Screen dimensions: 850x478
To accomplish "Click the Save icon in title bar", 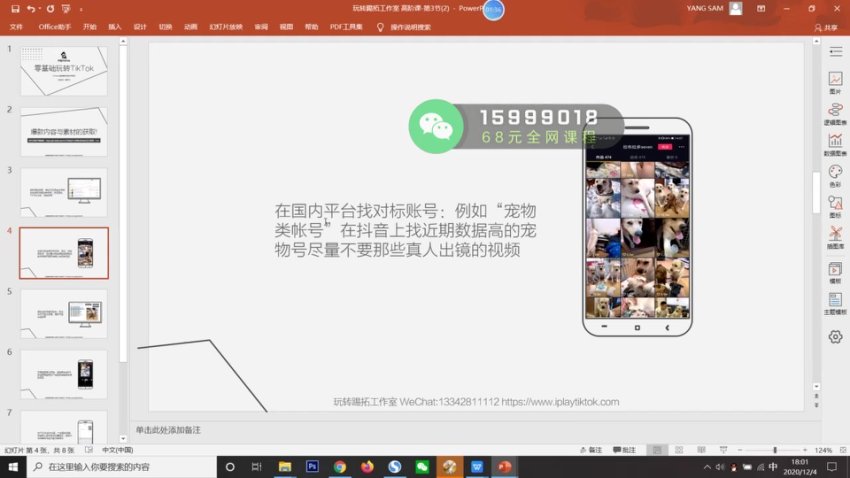I will 13,8.
